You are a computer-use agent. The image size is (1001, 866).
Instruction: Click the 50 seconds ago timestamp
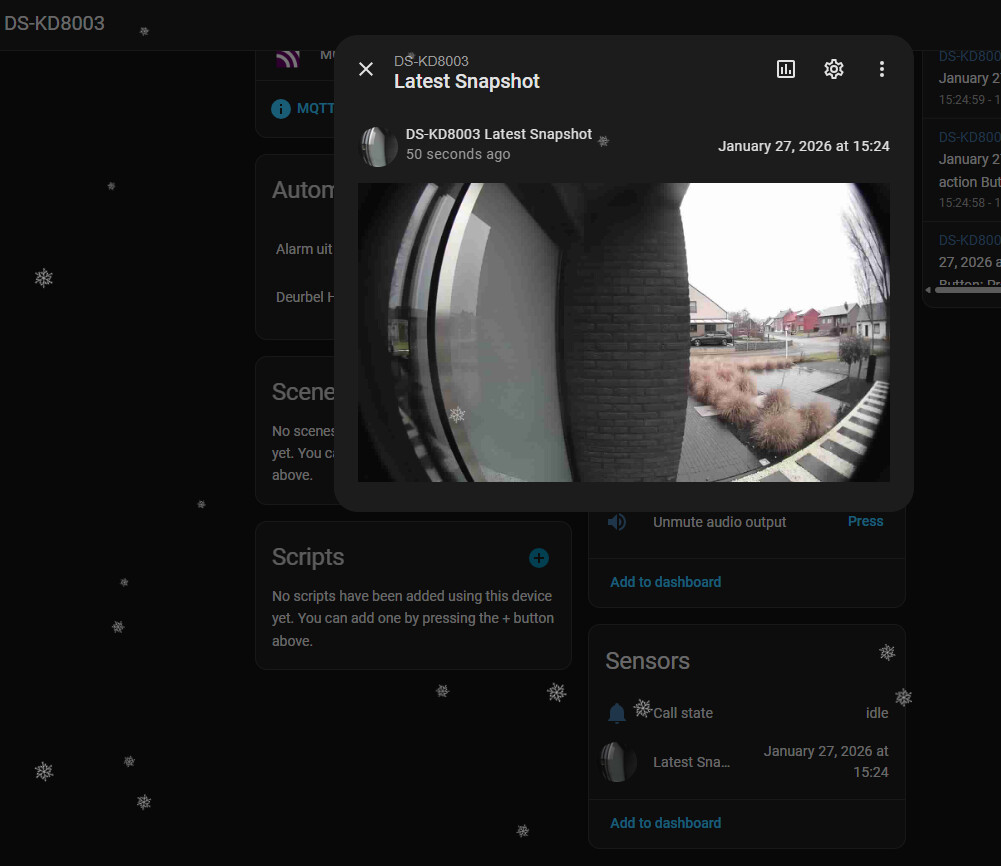pyautogui.click(x=458, y=154)
